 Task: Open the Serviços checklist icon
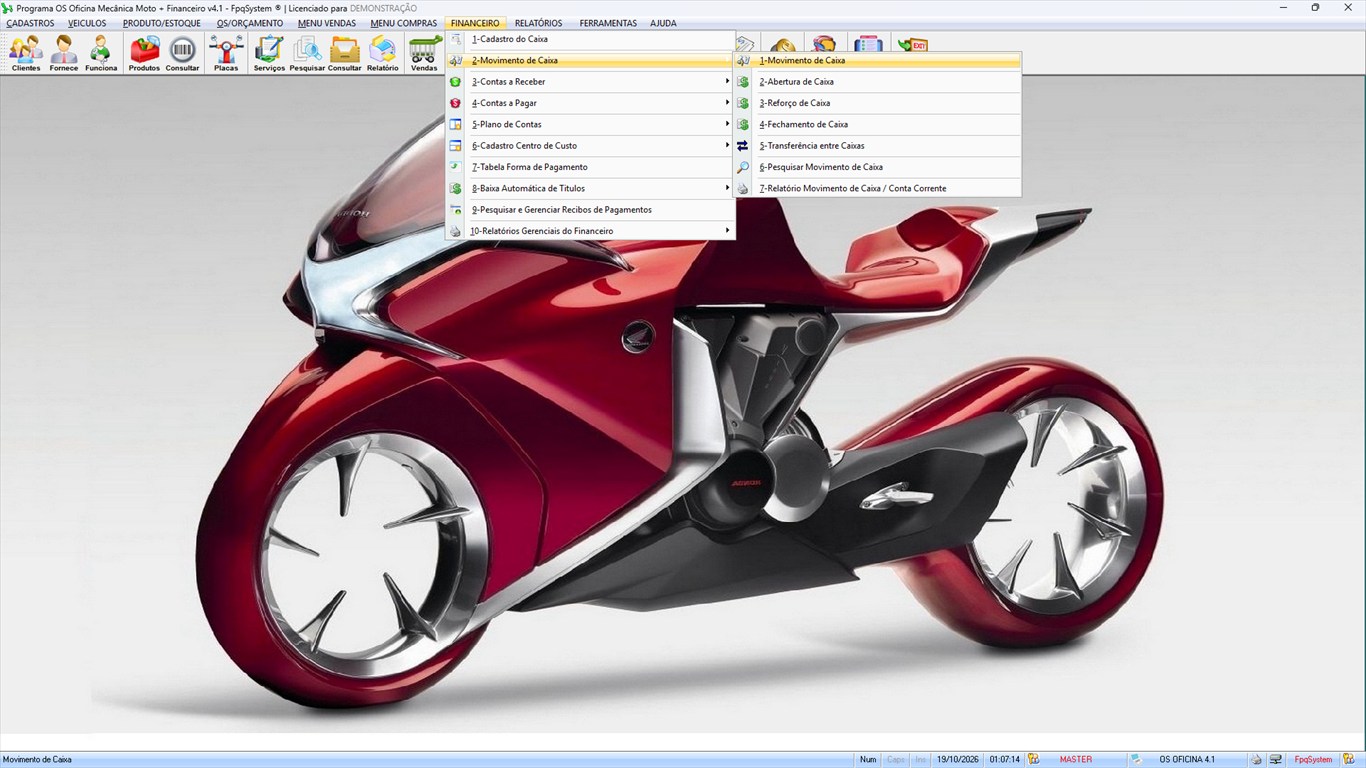point(269,53)
